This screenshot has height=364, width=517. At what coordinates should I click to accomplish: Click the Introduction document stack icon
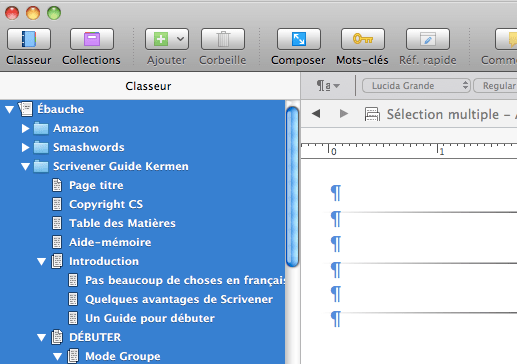click(57, 261)
